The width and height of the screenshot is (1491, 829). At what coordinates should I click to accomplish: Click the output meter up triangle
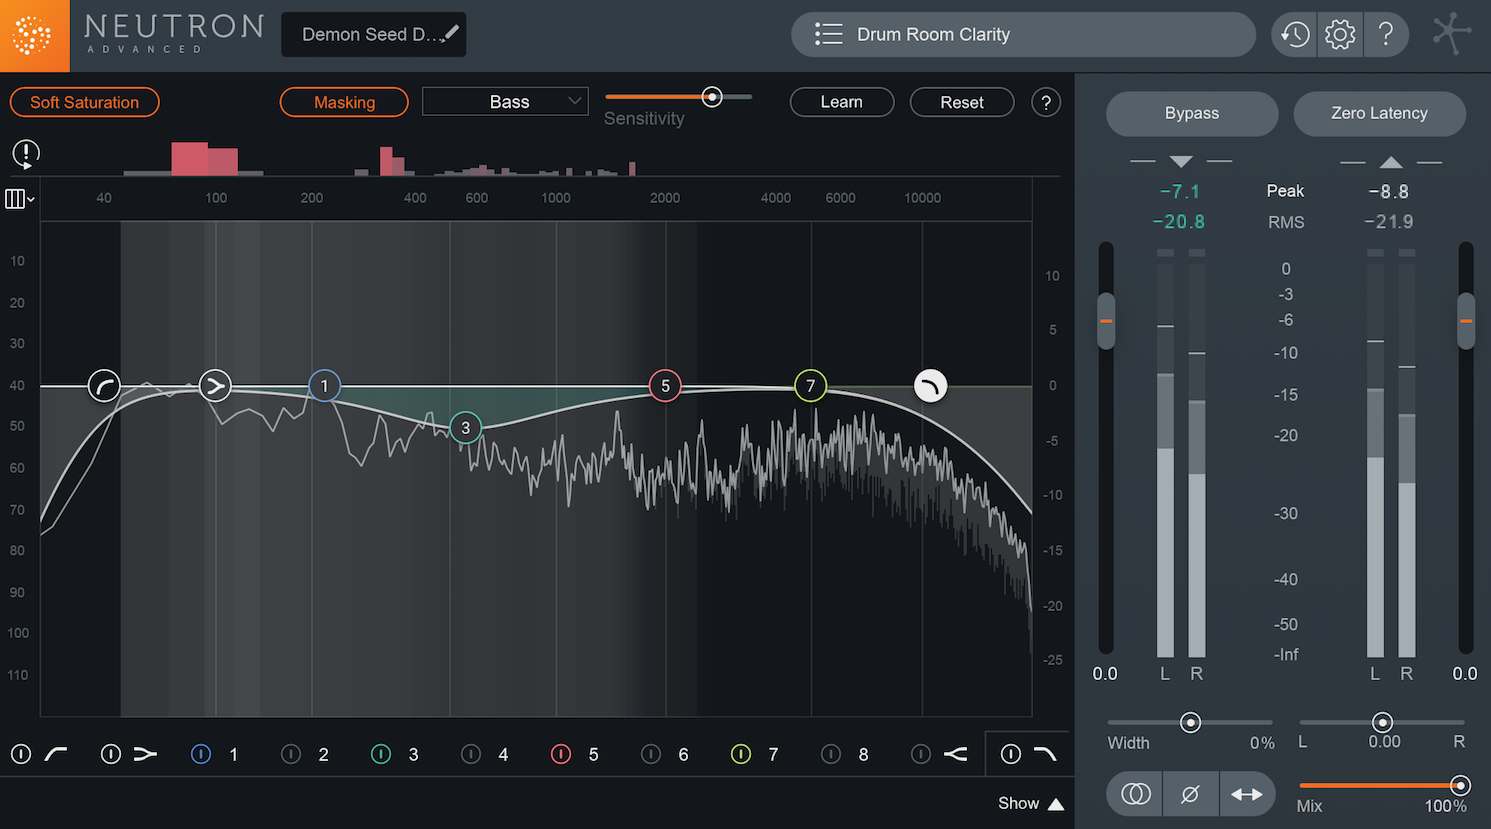click(x=1391, y=161)
